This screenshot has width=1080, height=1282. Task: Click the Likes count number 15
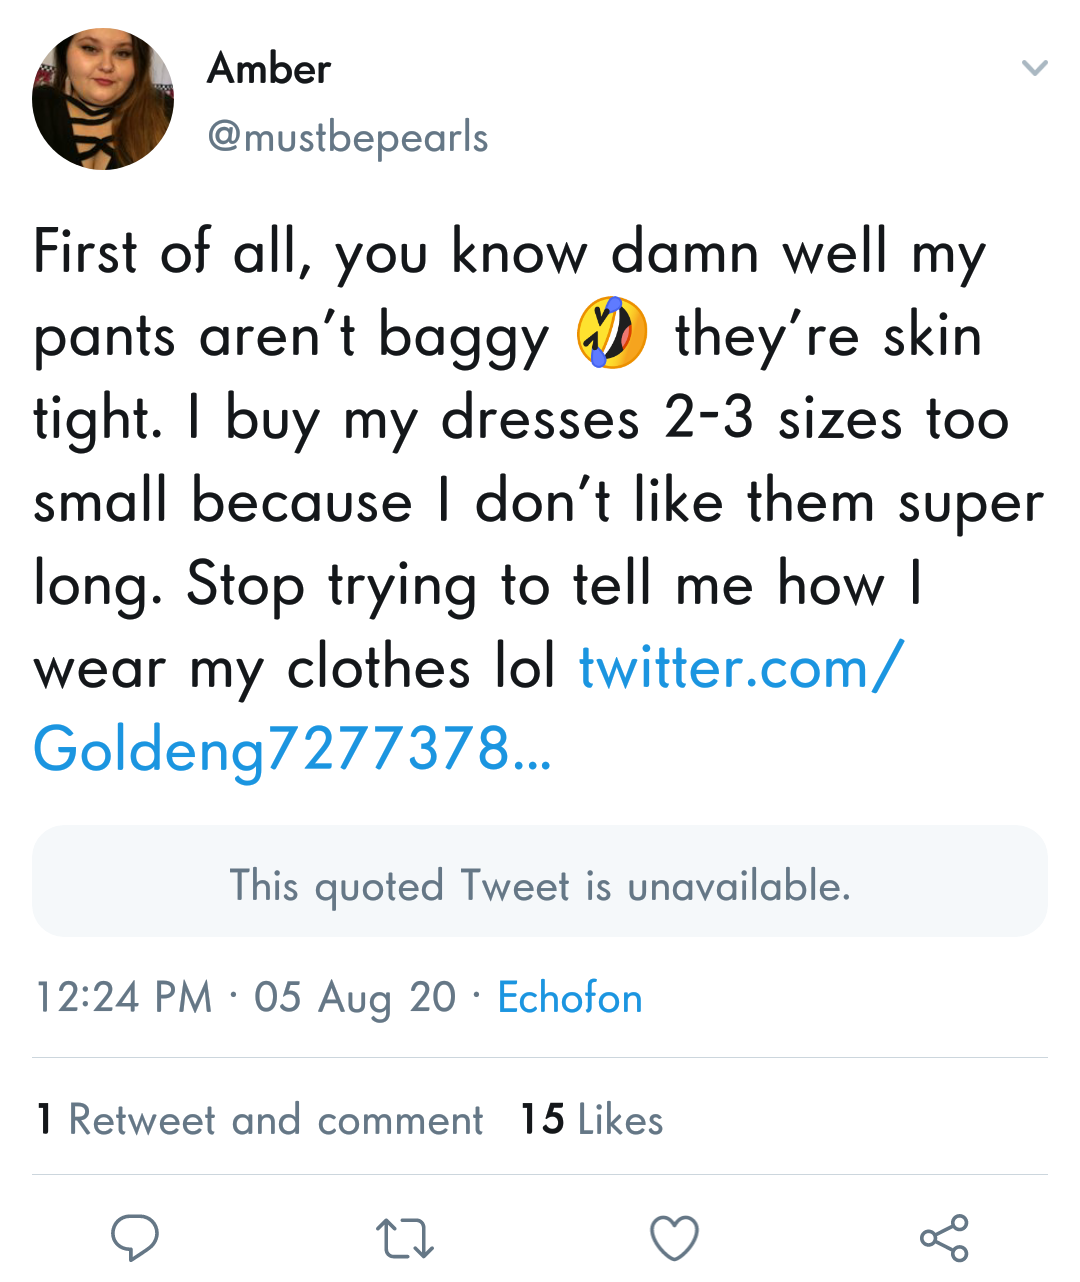pyautogui.click(x=542, y=1120)
